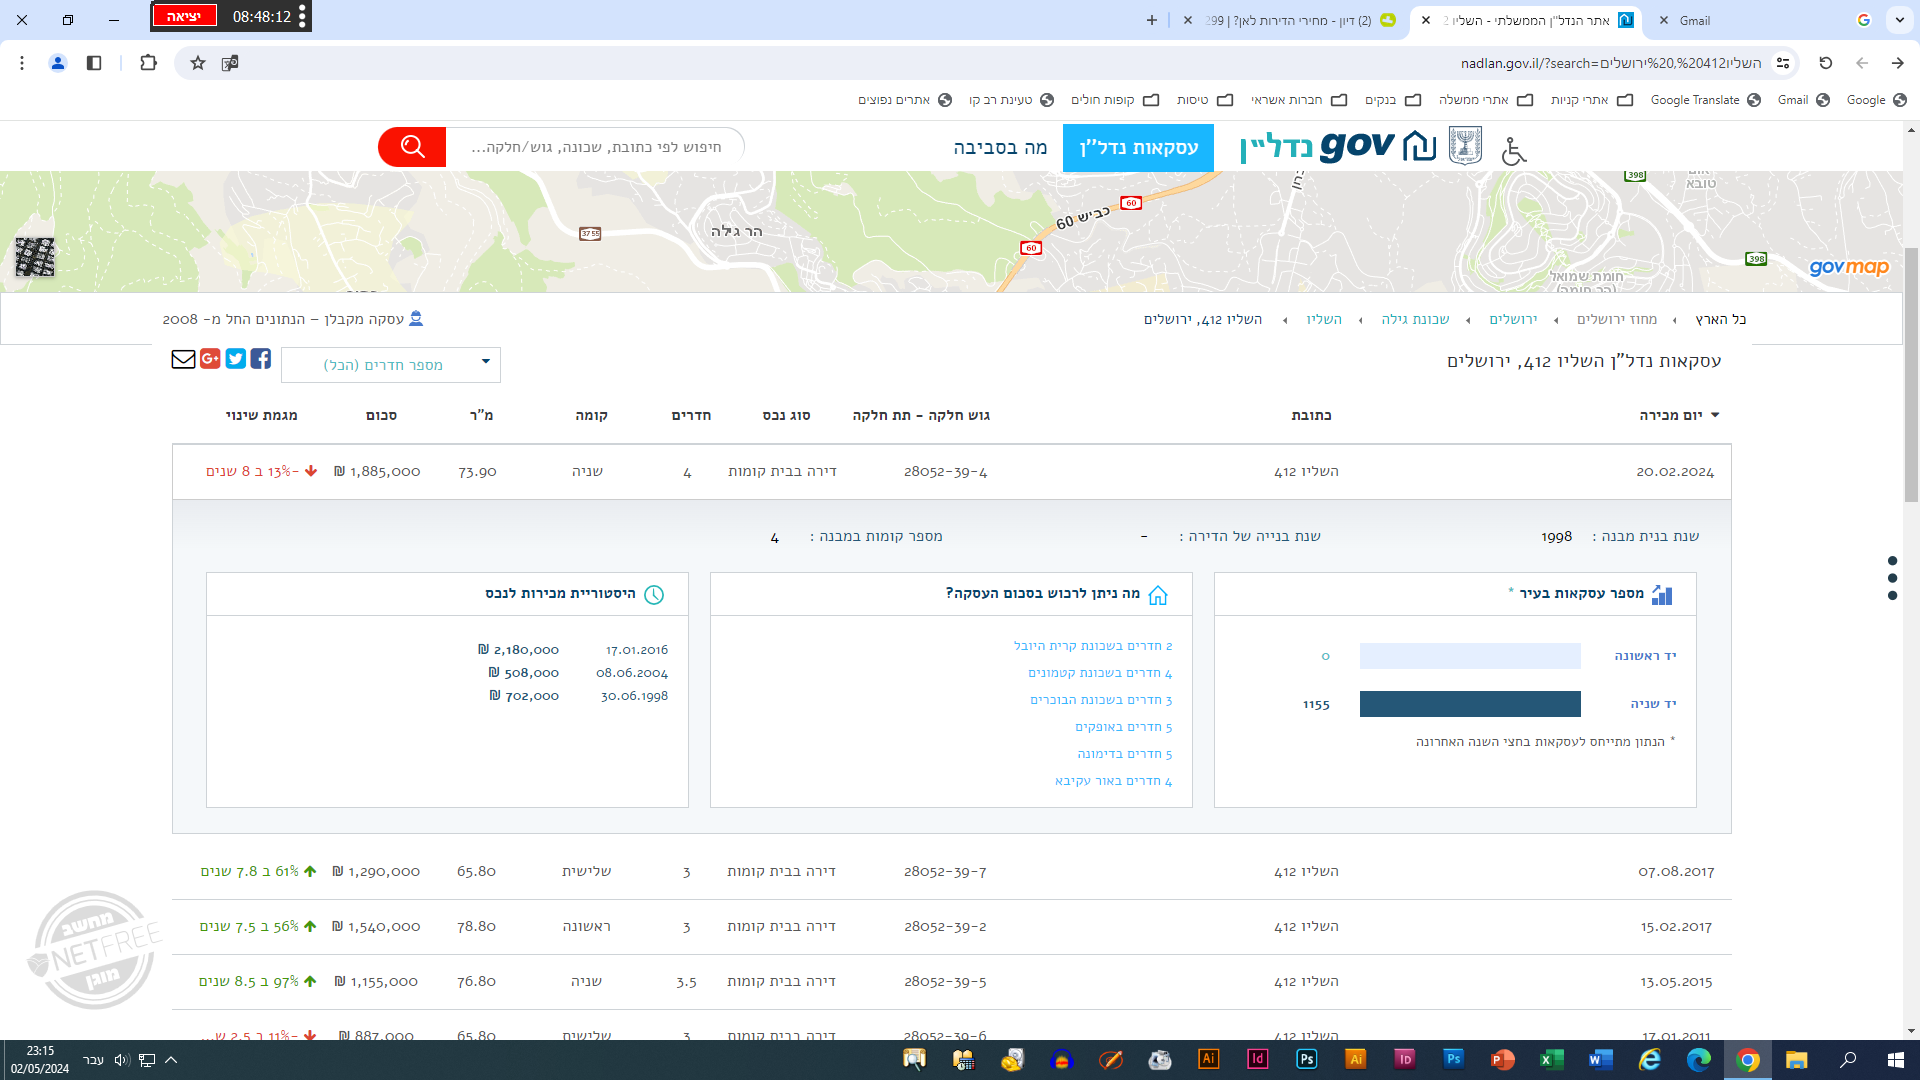Screen dimensions: 1920x1080
Task: Open '4 חדרים בשכונת קטמונים' link
Action: click(x=1100, y=673)
